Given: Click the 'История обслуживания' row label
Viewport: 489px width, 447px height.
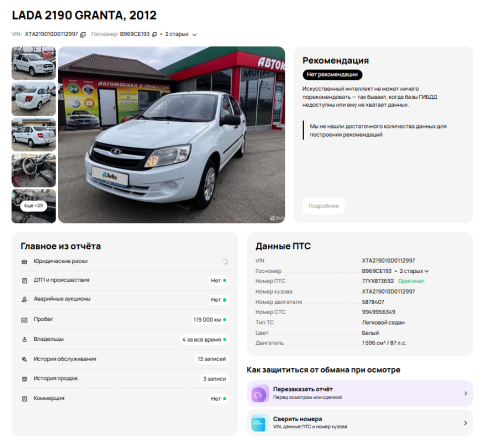Looking at the screenshot, I should click(x=65, y=359).
